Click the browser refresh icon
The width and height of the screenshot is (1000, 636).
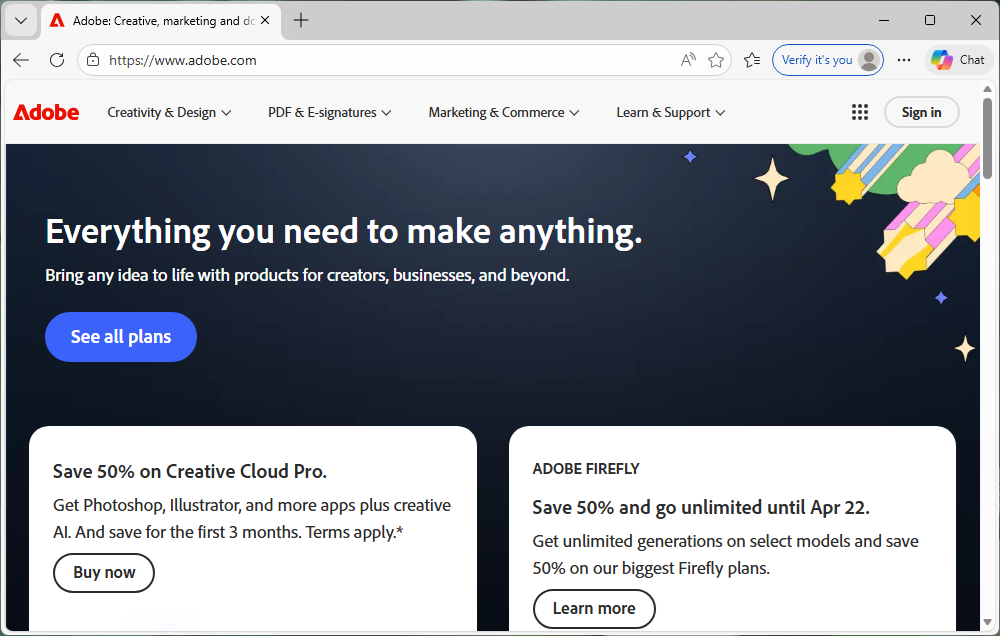57,60
